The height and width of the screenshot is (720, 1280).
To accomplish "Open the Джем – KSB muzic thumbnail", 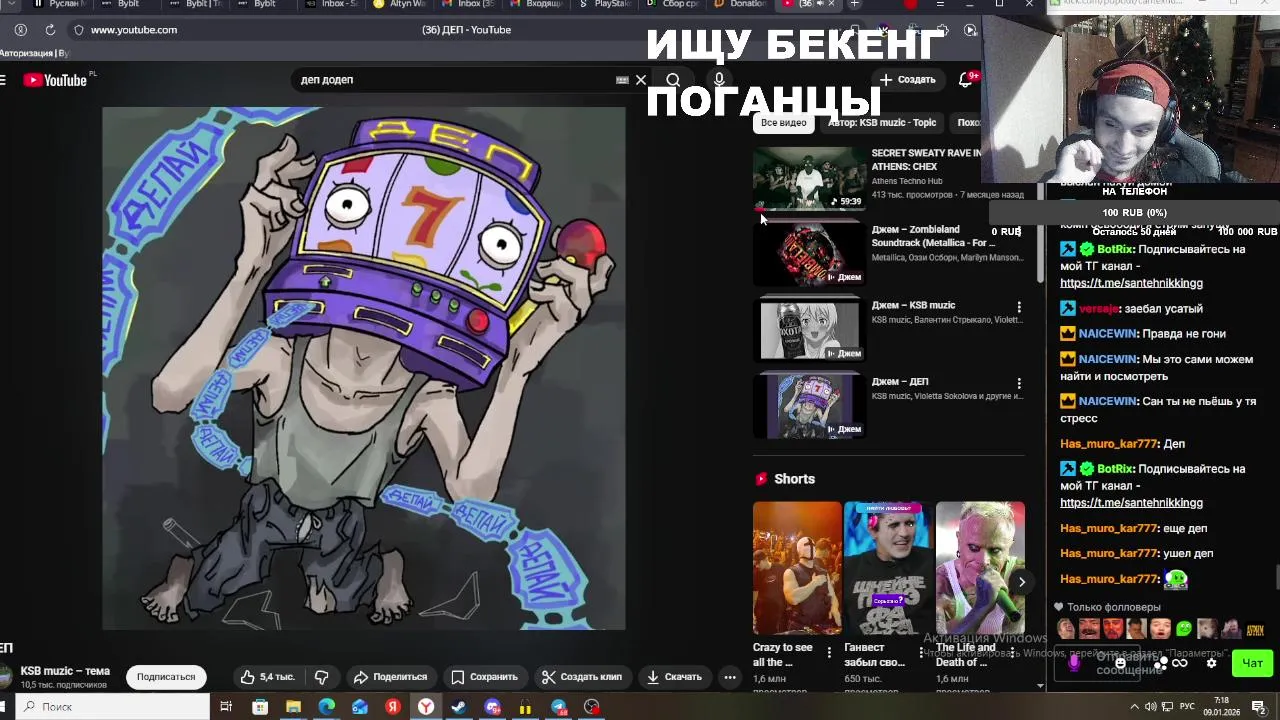I will [810, 330].
